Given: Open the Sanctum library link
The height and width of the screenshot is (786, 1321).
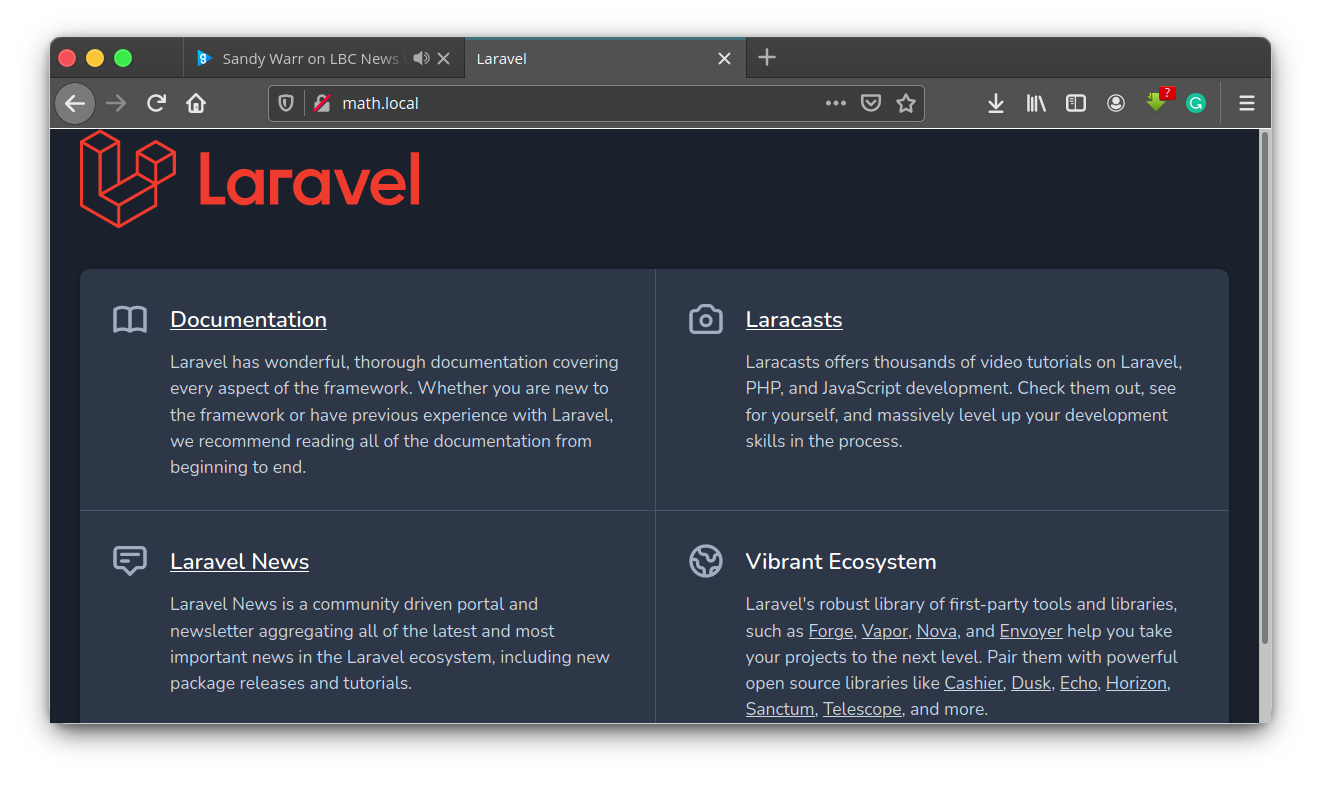Looking at the screenshot, I should point(780,709).
